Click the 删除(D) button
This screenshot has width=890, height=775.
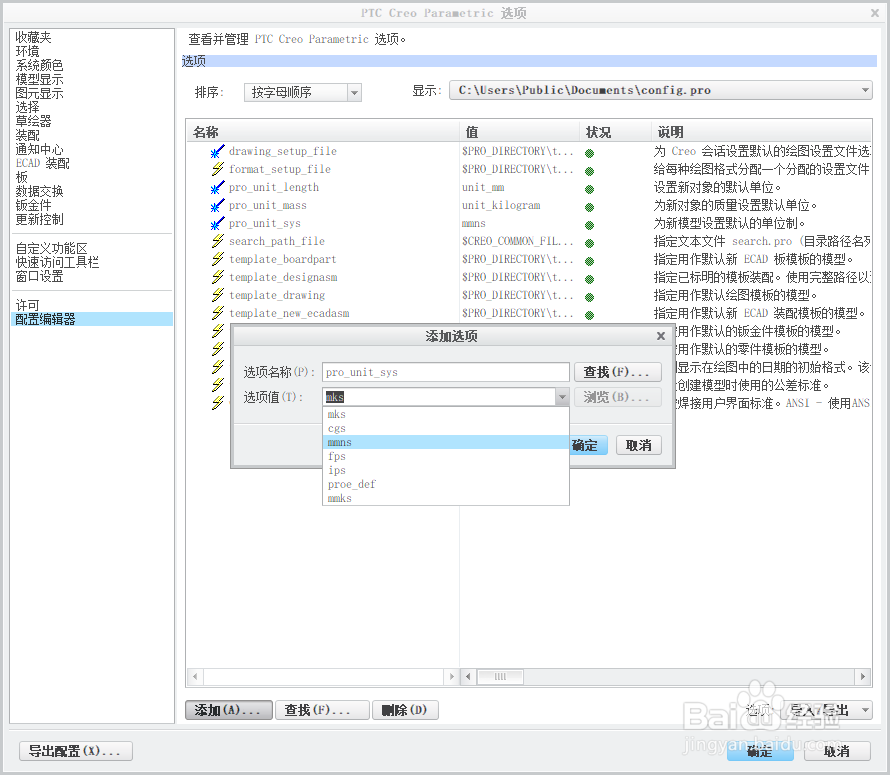click(405, 710)
